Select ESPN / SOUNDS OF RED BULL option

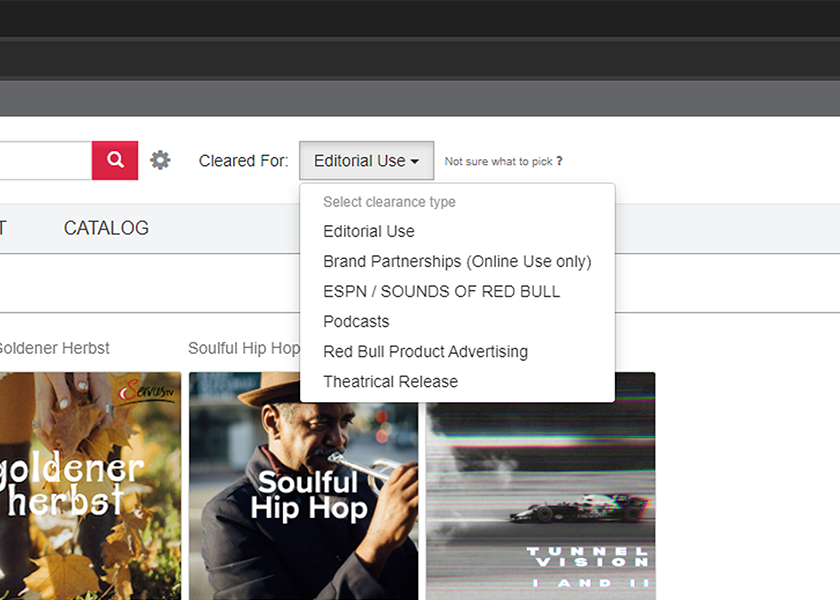click(x=457, y=291)
